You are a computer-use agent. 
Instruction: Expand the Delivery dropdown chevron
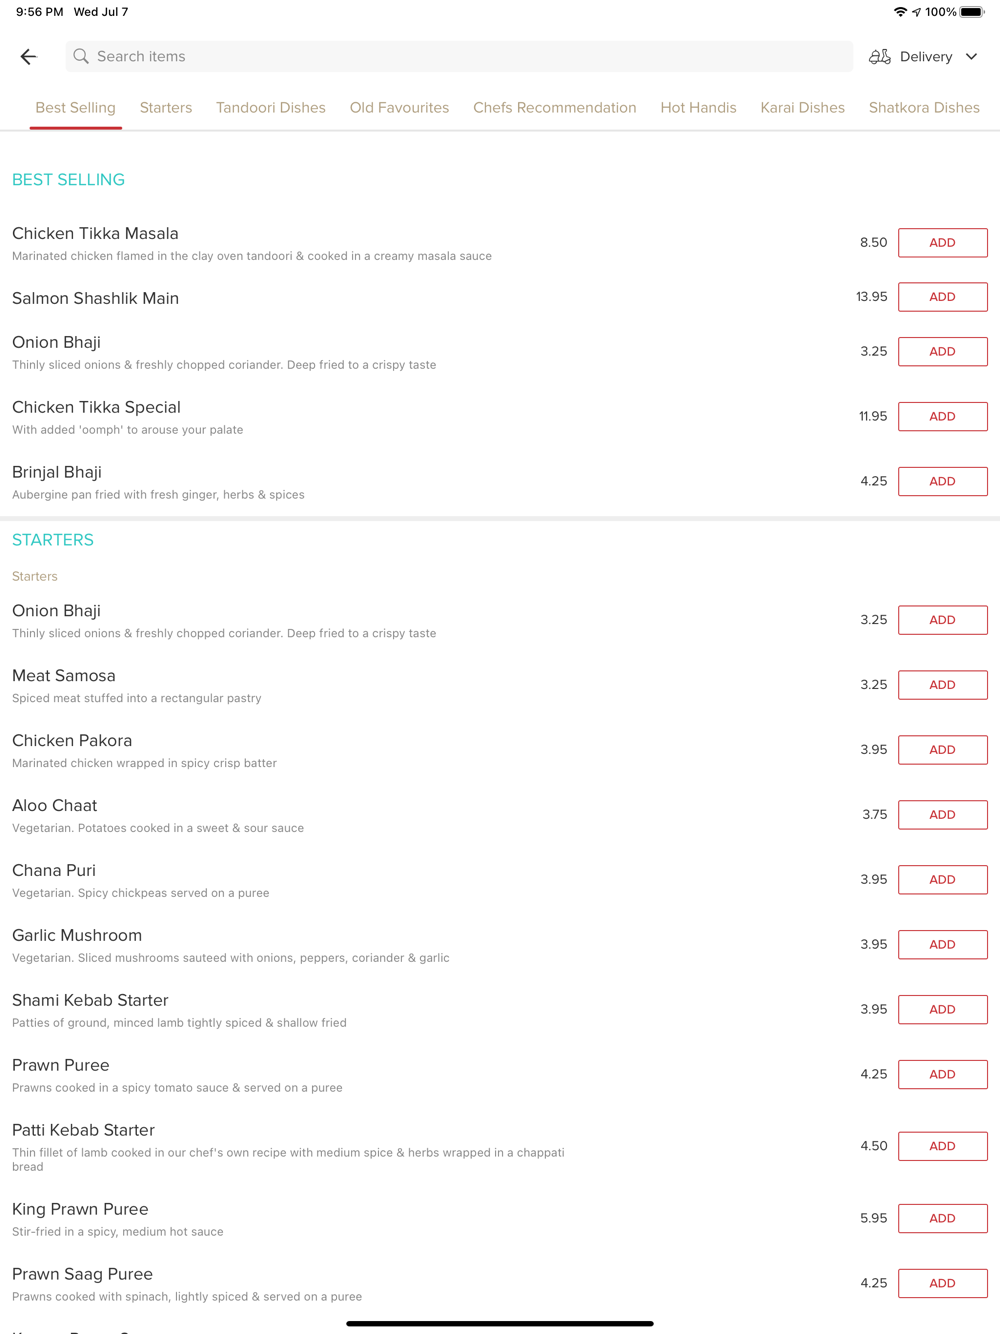[x=971, y=57]
